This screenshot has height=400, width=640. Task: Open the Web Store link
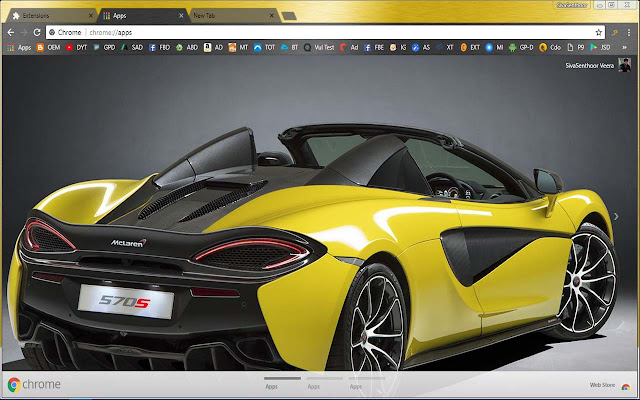click(609, 385)
